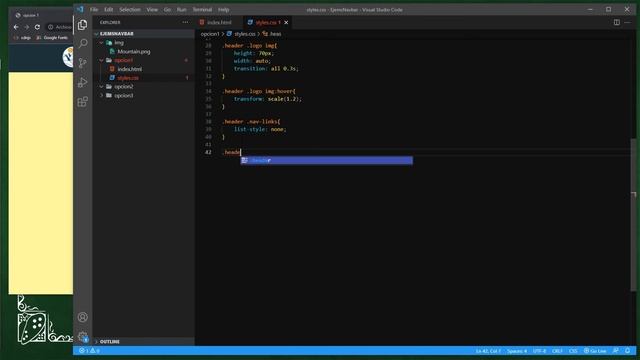Click browser back arrow
The height and width of the screenshot is (360, 640).
[16, 27]
